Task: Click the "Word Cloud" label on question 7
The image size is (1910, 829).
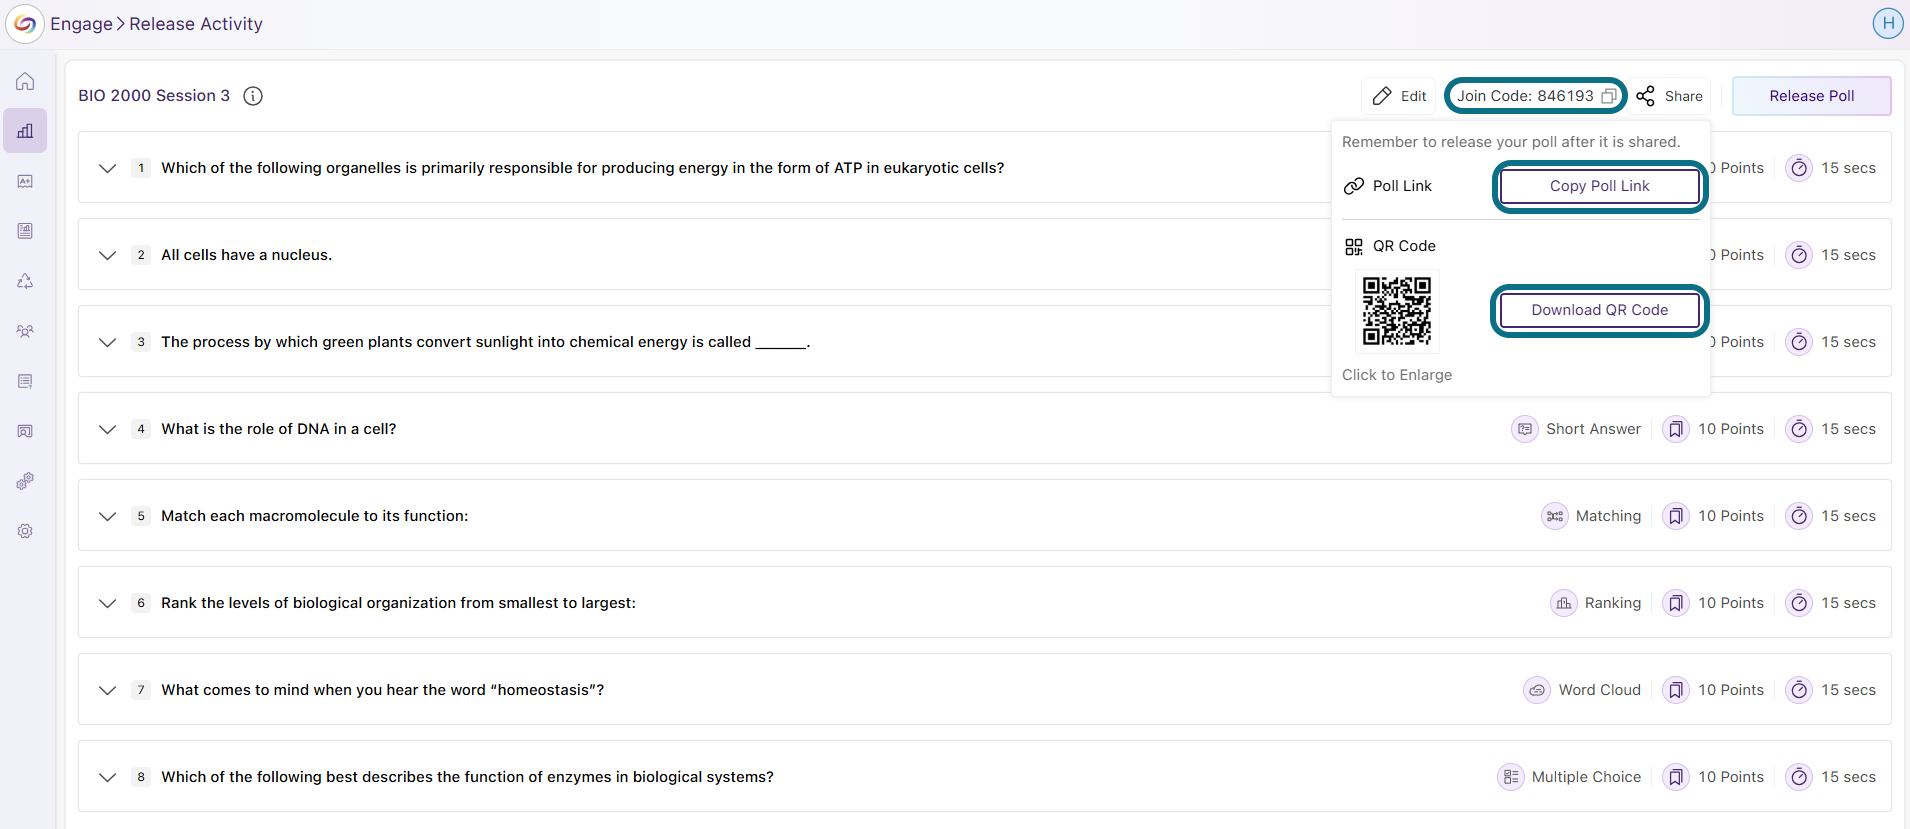Action: click(1599, 690)
